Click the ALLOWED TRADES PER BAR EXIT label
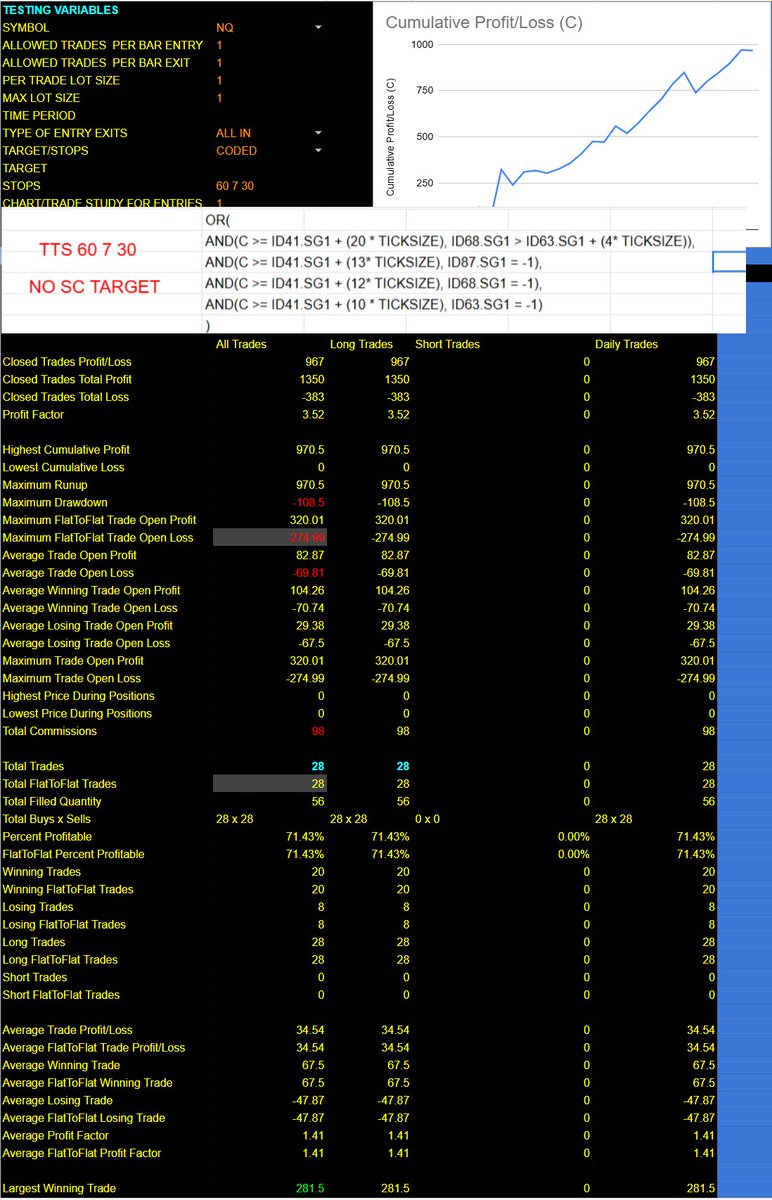The image size is (772, 1200). (97, 63)
